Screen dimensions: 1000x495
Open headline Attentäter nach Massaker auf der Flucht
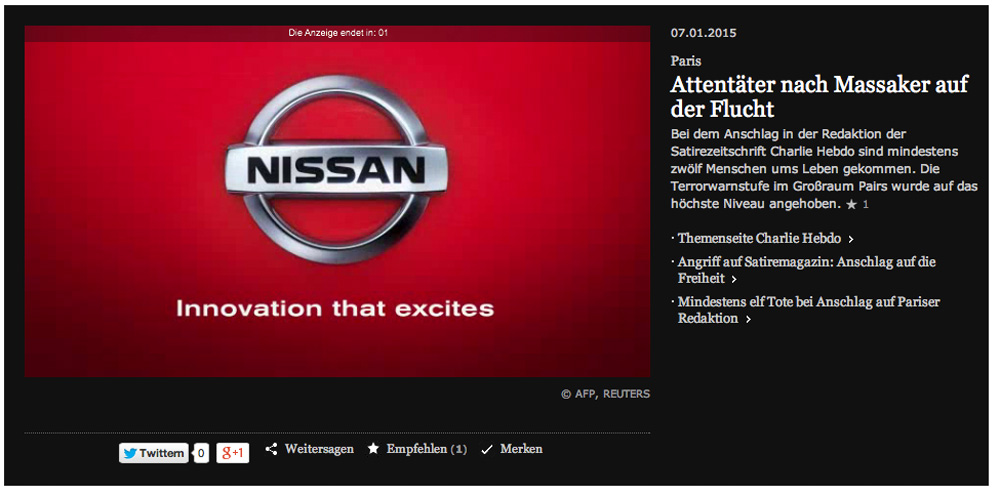click(x=819, y=96)
